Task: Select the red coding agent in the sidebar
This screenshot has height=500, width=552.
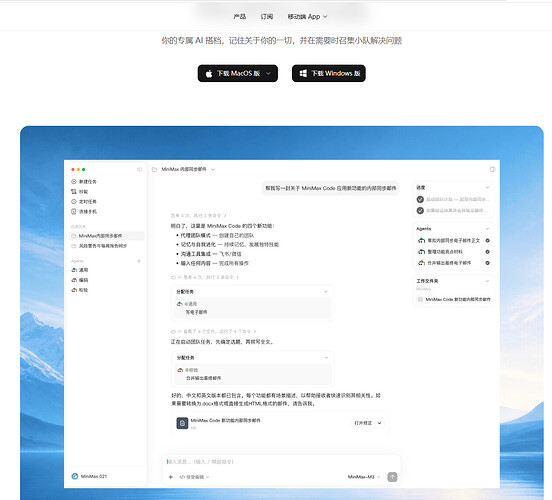Action: [x=80, y=280]
